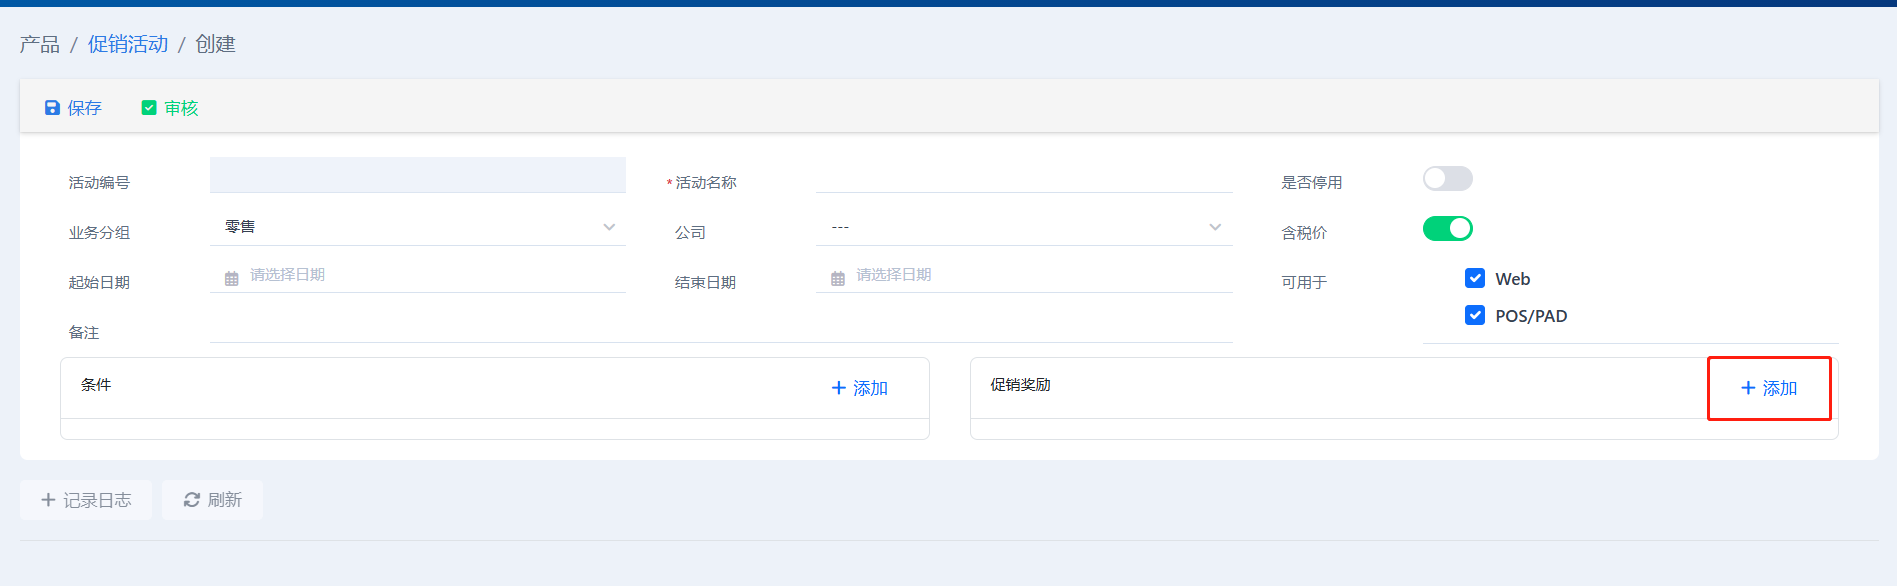Click the 保存 button label
Image resolution: width=1897 pixels, height=586 pixels.
tap(85, 108)
